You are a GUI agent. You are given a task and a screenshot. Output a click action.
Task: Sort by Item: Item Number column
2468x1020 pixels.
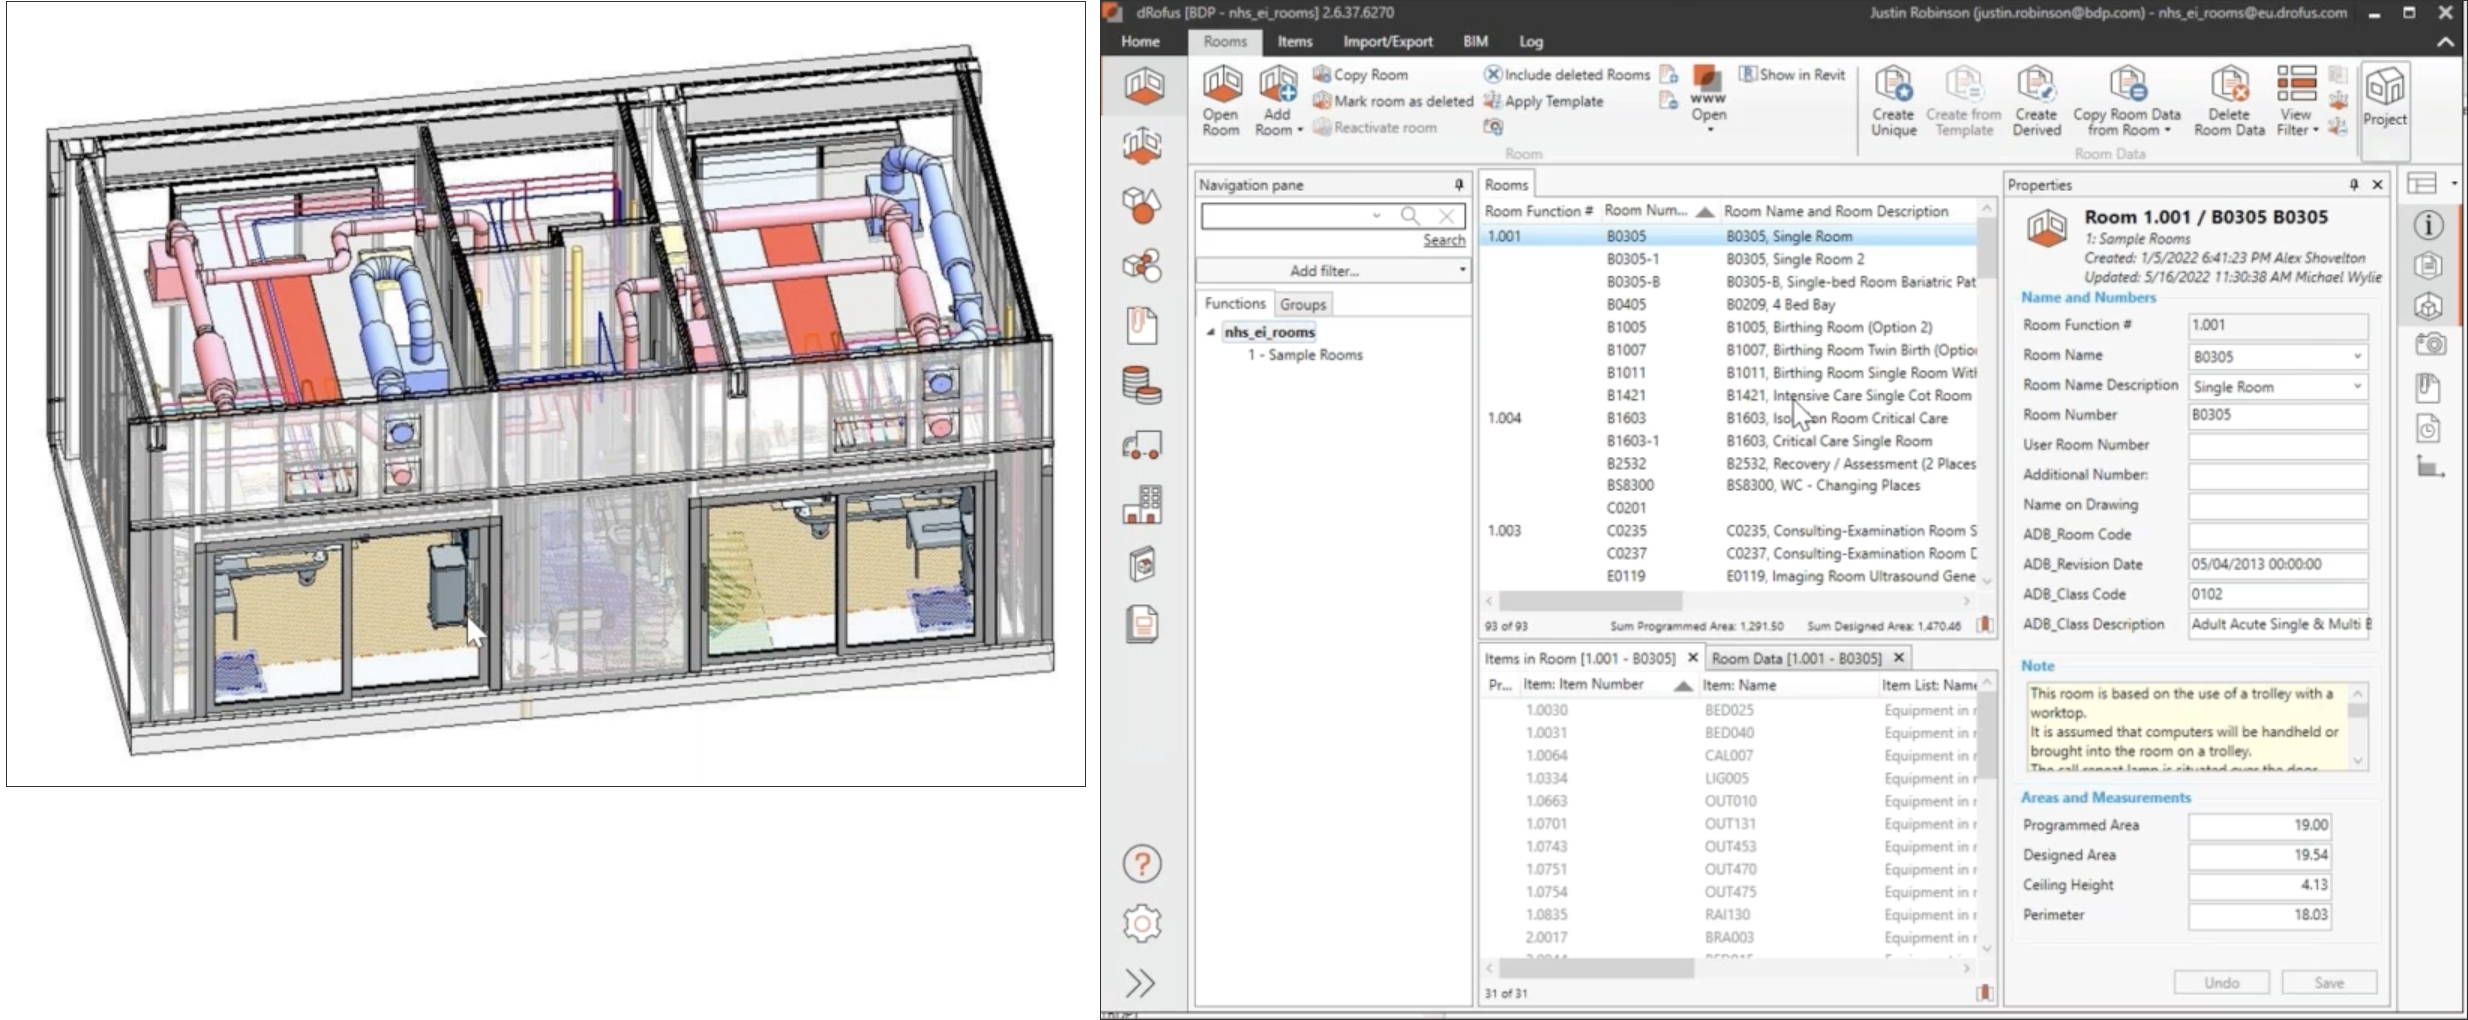(x=1605, y=685)
